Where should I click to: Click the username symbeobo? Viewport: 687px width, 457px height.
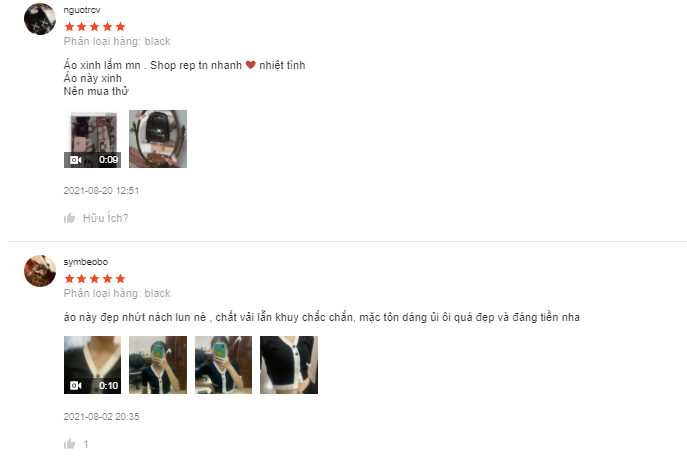tap(85, 262)
